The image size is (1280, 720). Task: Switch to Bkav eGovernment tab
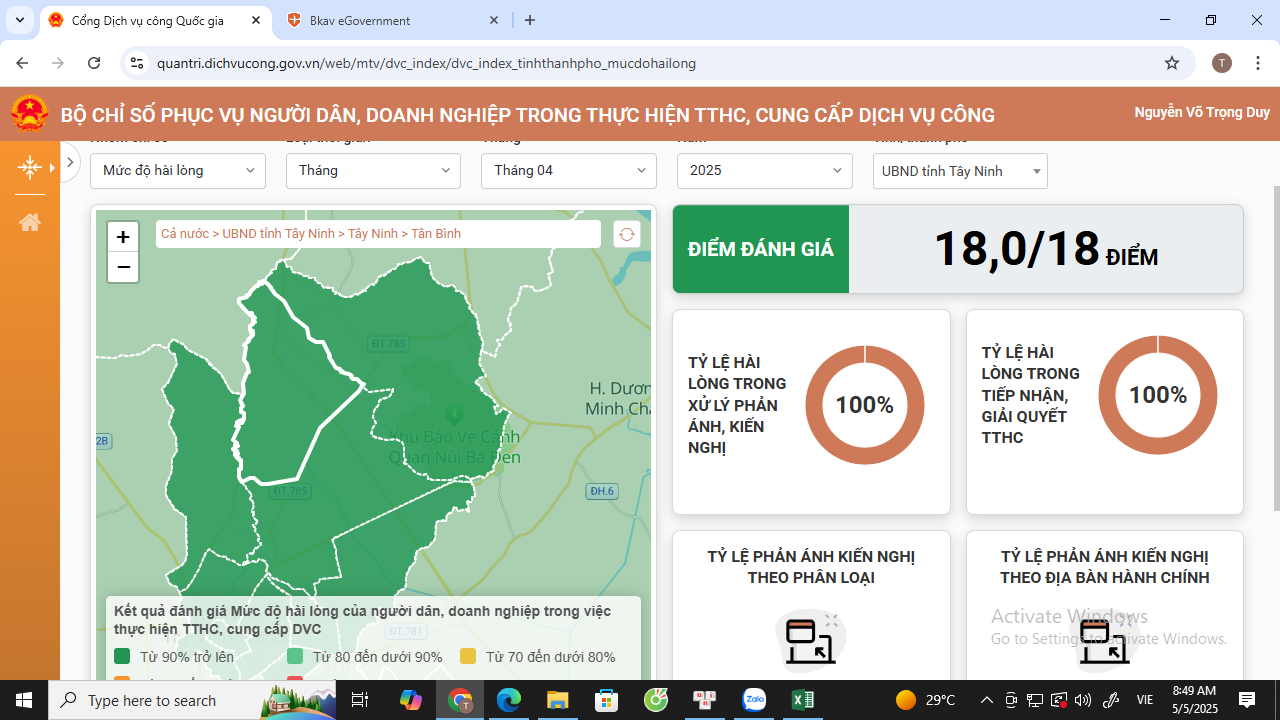393,20
